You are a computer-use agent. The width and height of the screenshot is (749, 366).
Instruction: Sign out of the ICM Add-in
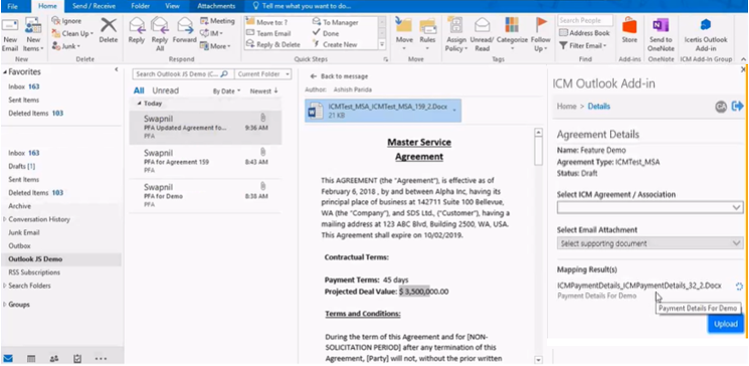737,106
